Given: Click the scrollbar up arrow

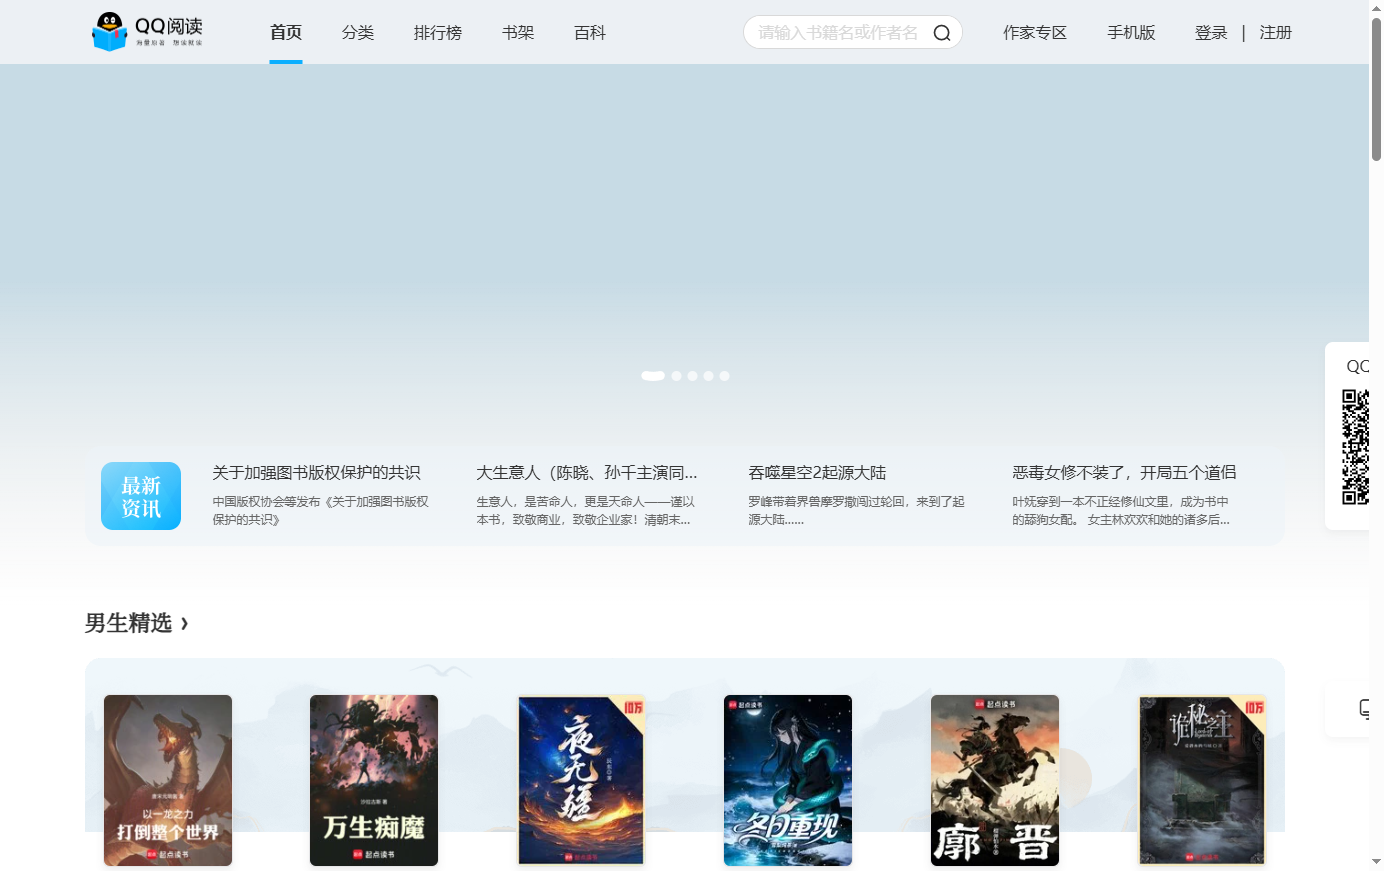Looking at the screenshot, I should 1376,7.
